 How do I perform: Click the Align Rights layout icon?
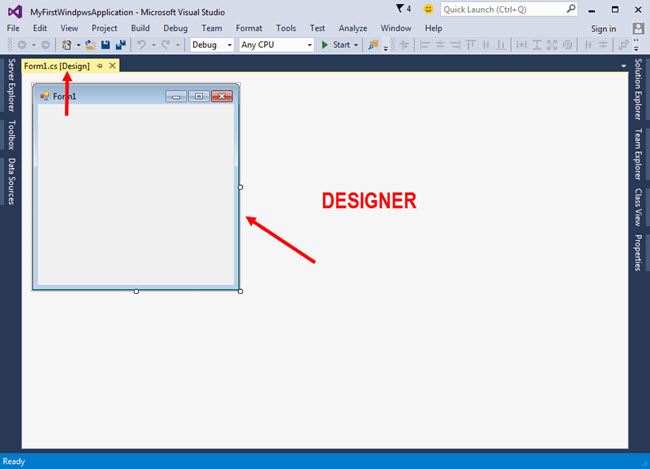tap(455, 45)
